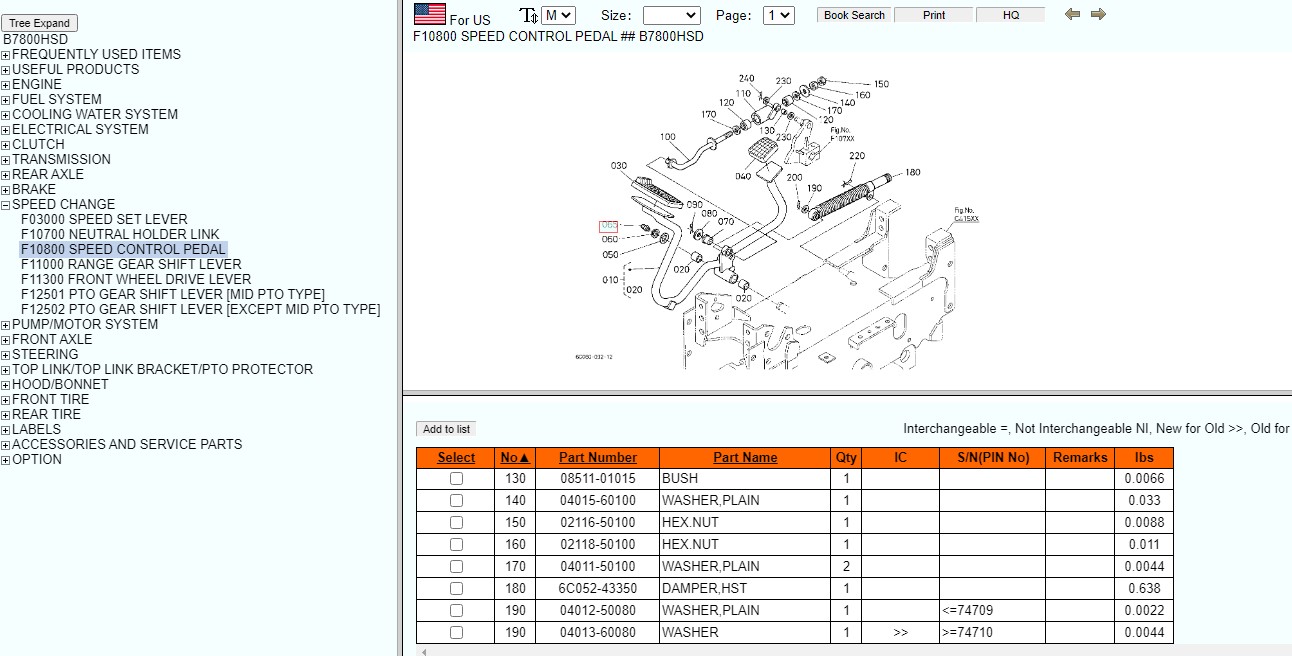Check the box for BUSH 08511-01015

click(x=456, y=479)
